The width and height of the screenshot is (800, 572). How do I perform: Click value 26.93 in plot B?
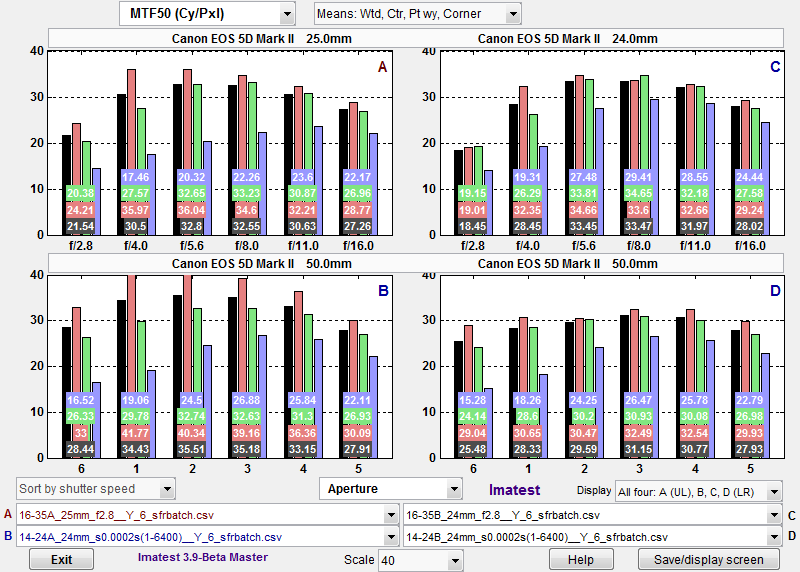pos(358,416)
